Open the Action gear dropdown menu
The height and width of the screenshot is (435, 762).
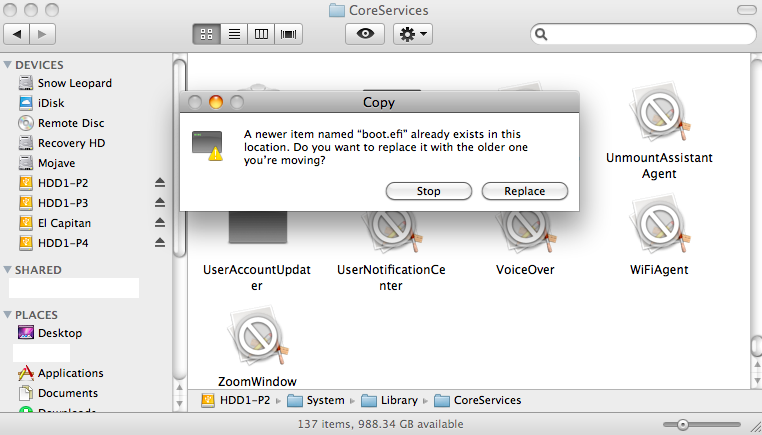click(x=413, y=34)
